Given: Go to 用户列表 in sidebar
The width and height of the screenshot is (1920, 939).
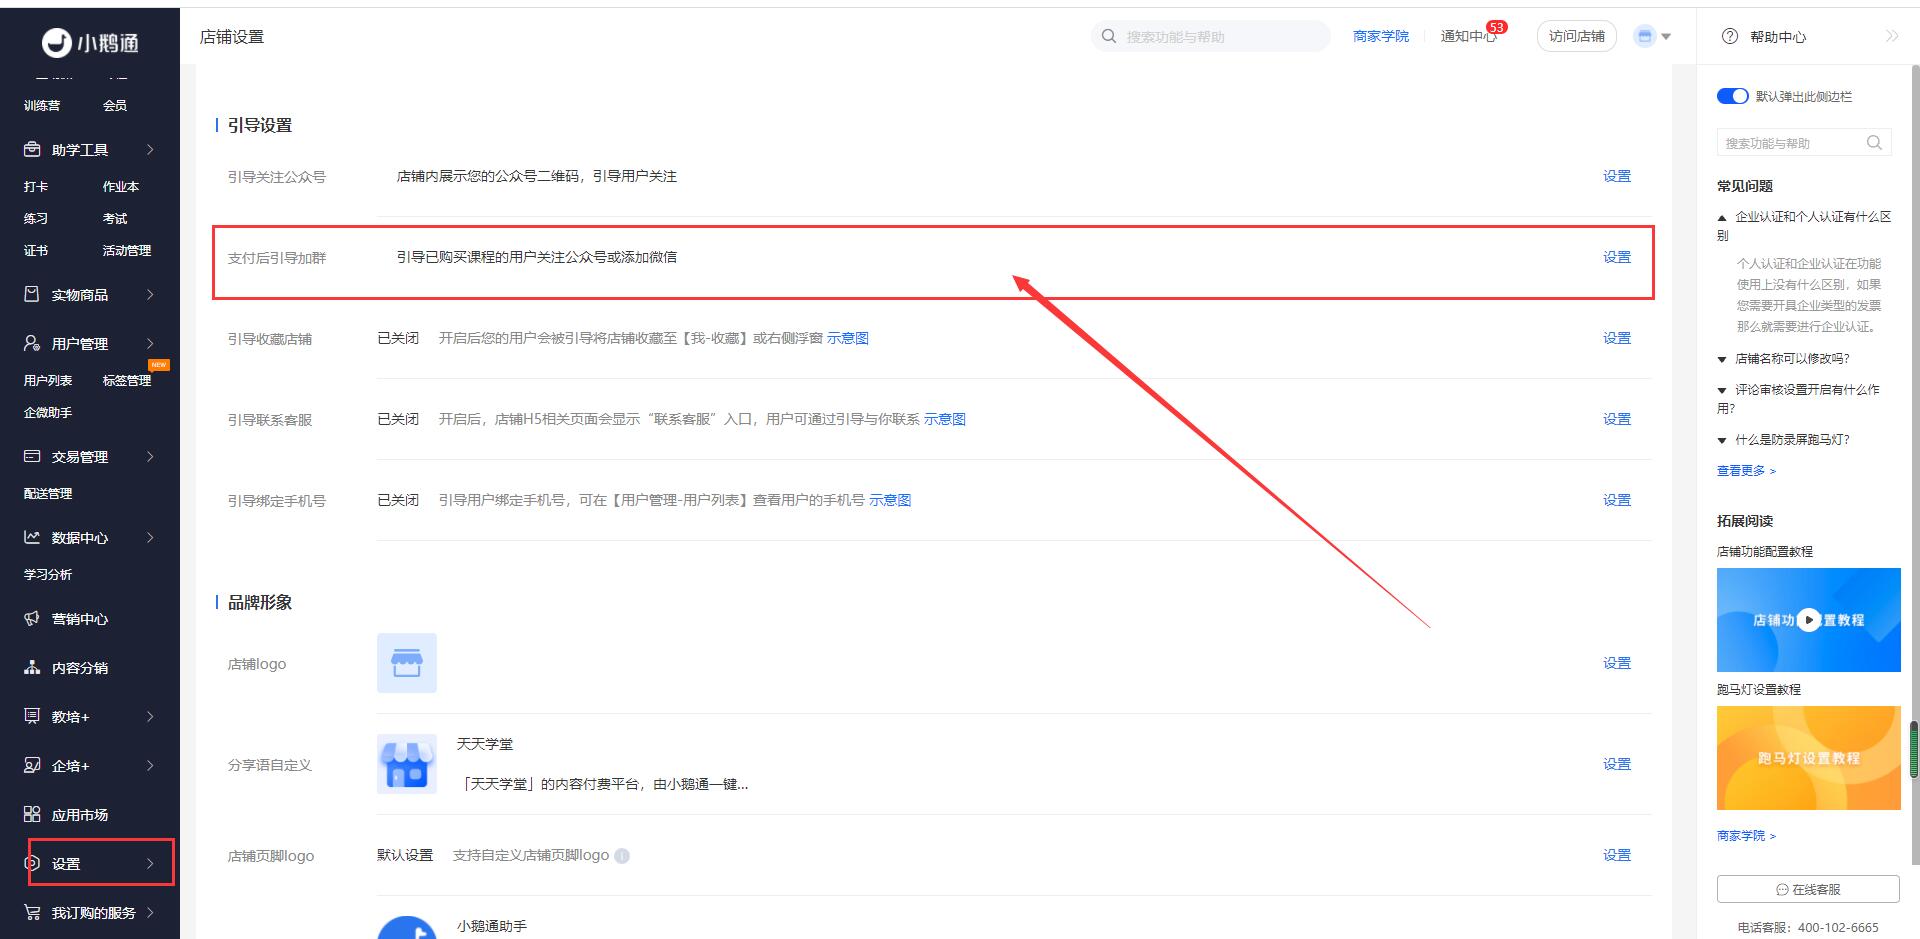Looking at the screenshot, I should point(48,381).
